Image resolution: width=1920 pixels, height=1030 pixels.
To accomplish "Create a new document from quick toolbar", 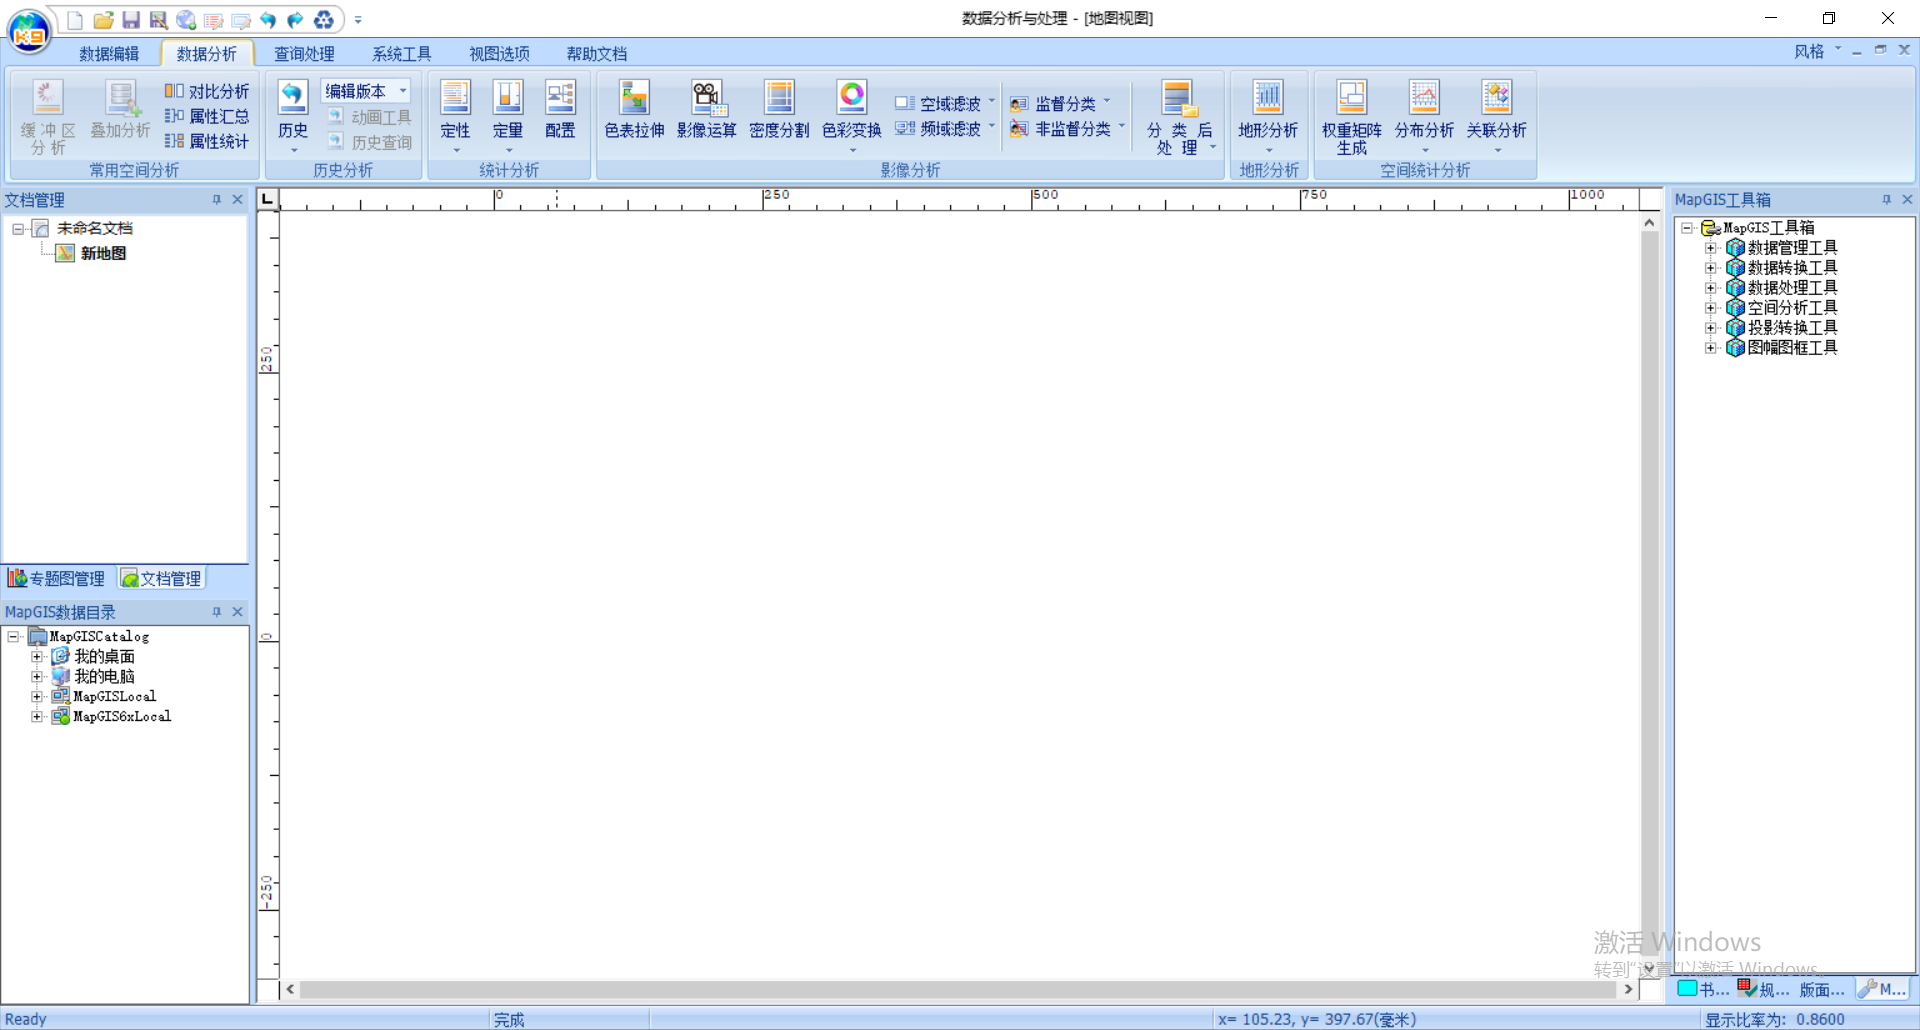I will pyautogui.click(x=75, y=19).
